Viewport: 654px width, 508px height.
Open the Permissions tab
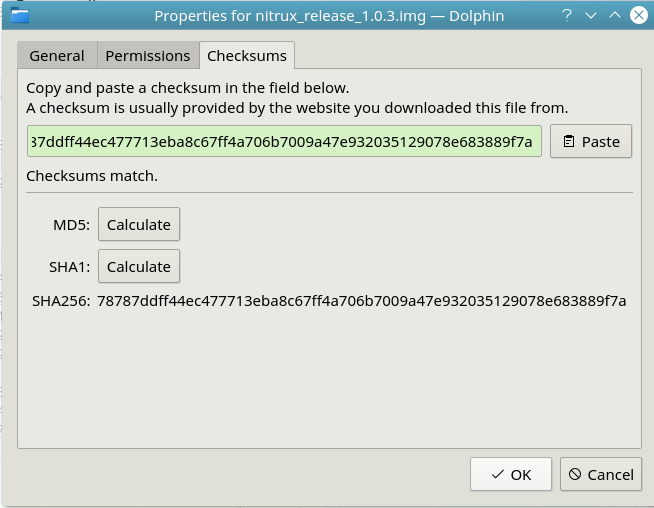(x=148, y=56)
